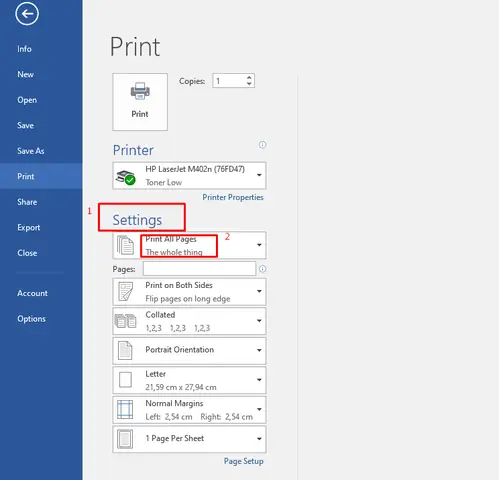Open the Page Setup link
Image resolution: width=499 pixels, height=480 pixels.
pos(243,461)
